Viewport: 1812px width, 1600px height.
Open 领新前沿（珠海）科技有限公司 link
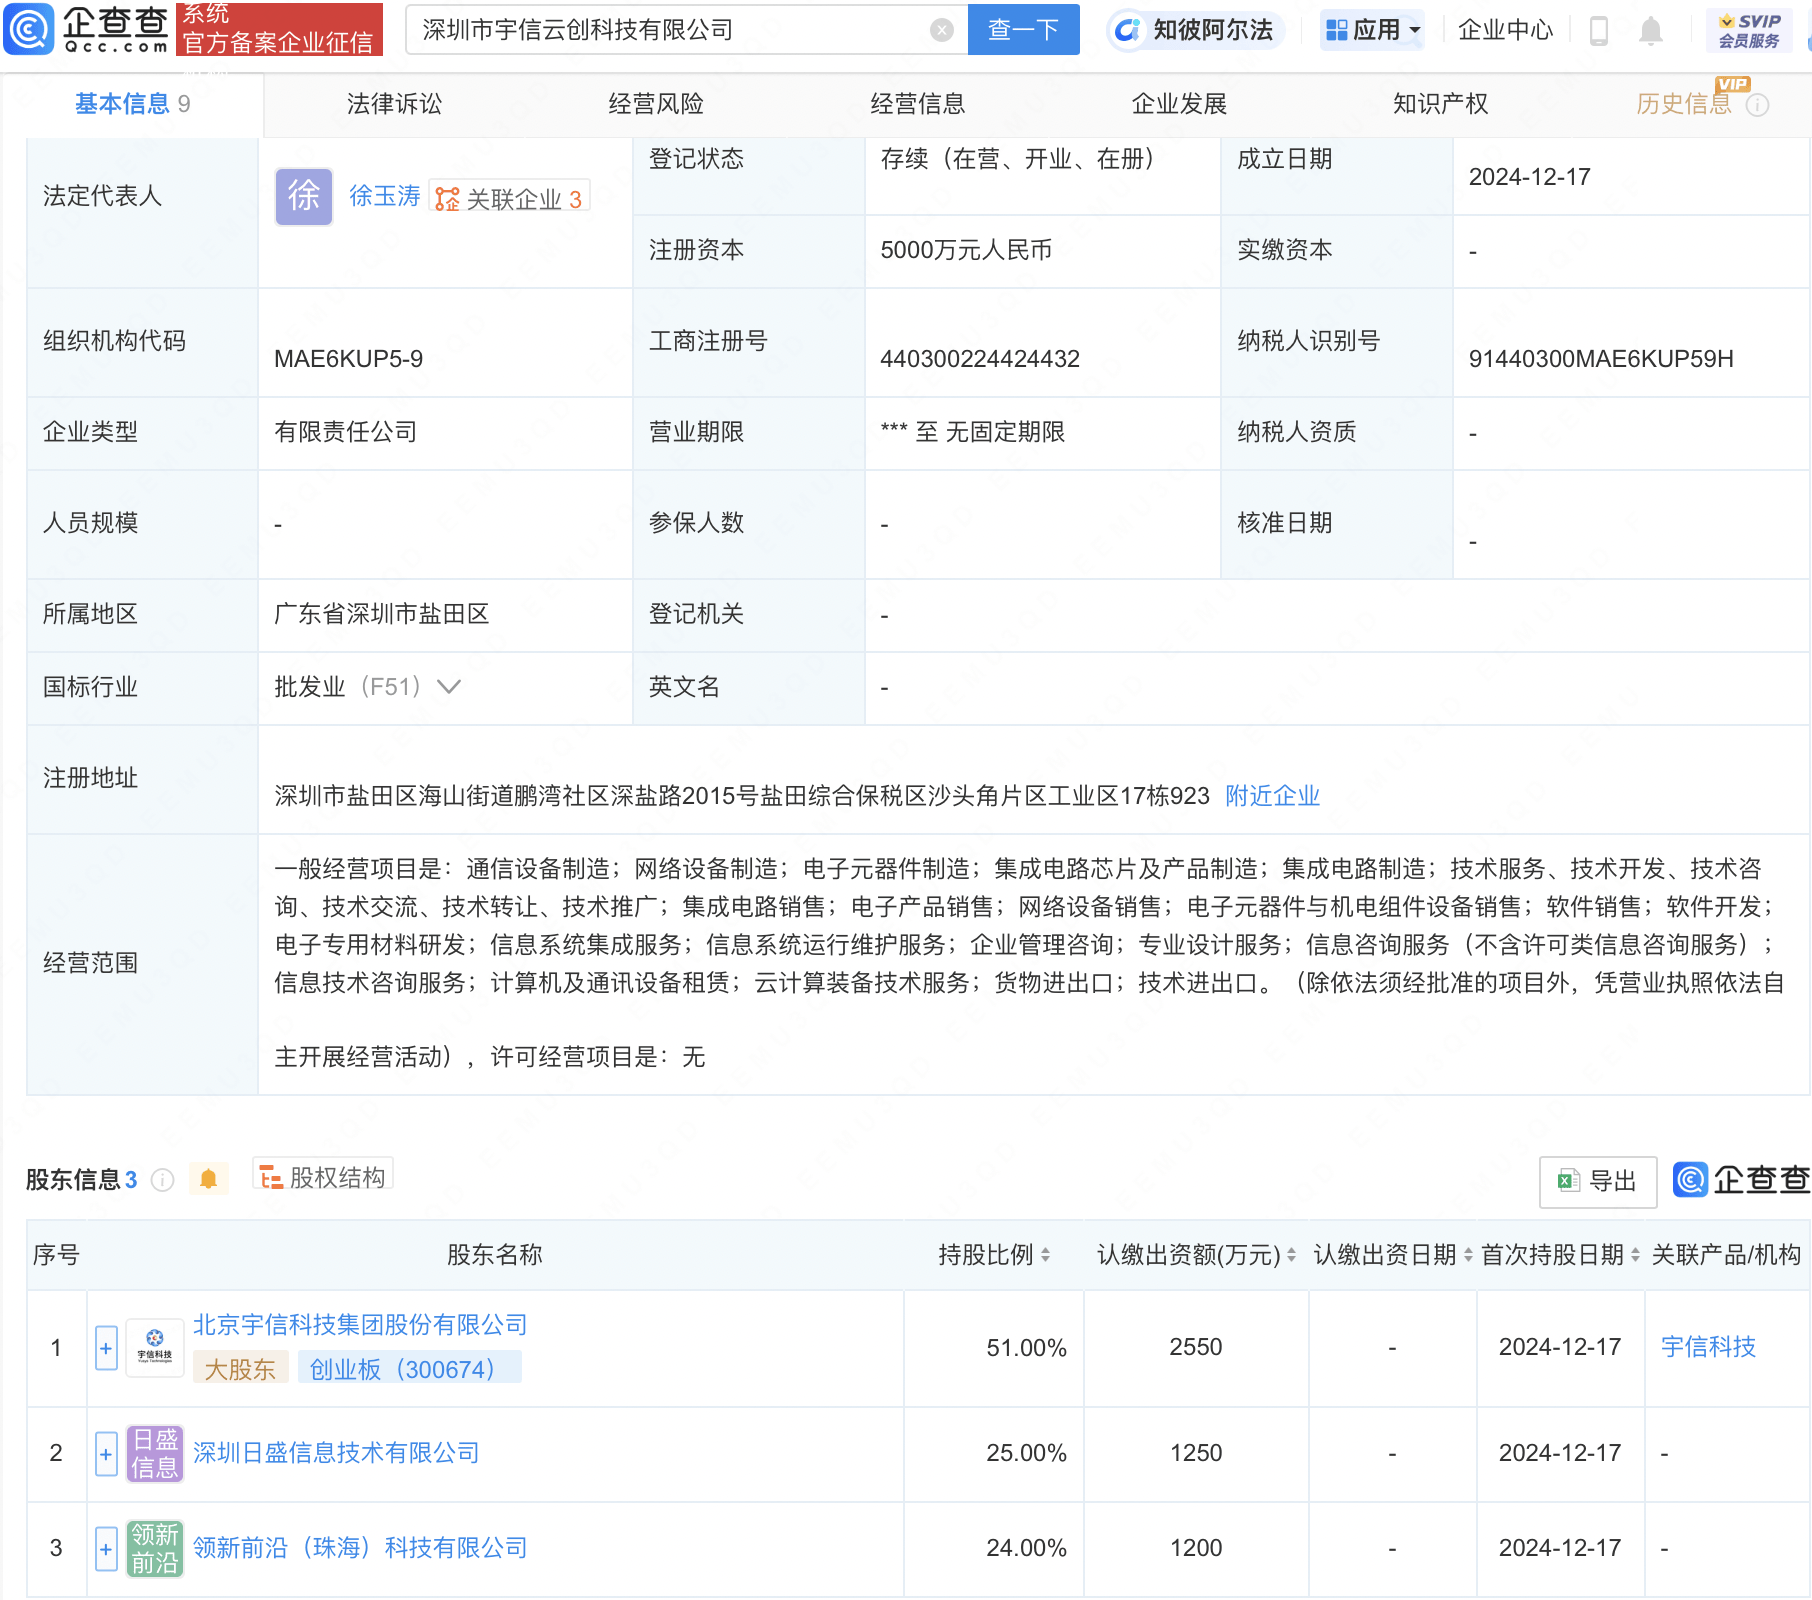coord(360,1548)
